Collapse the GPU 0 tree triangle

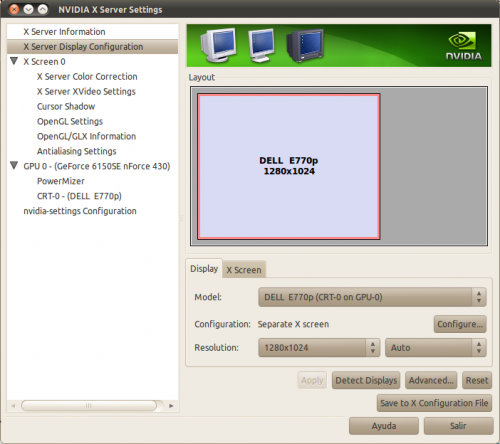click(x=14, y=165)
